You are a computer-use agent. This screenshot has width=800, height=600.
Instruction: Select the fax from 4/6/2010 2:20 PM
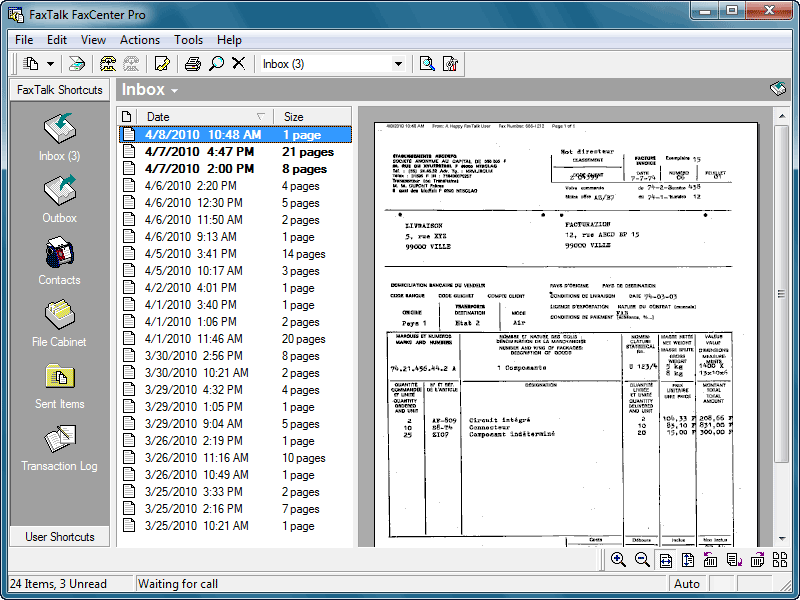[235, 186]
